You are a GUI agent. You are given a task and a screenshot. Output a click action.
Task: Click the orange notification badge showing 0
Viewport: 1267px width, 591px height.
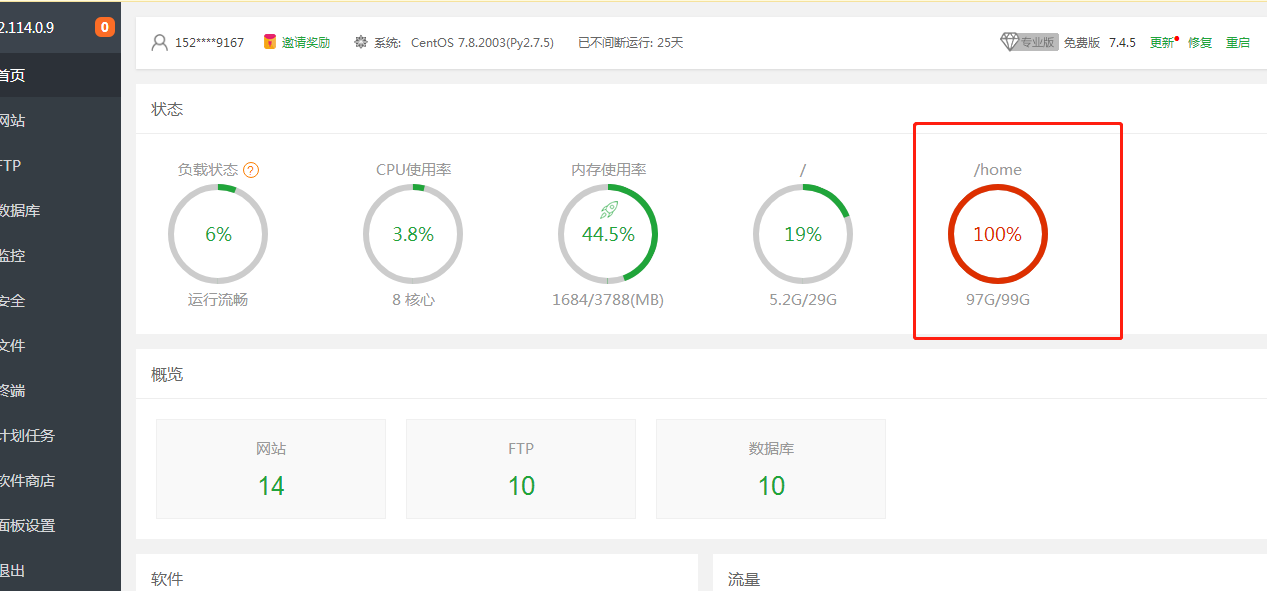point(105,27)
